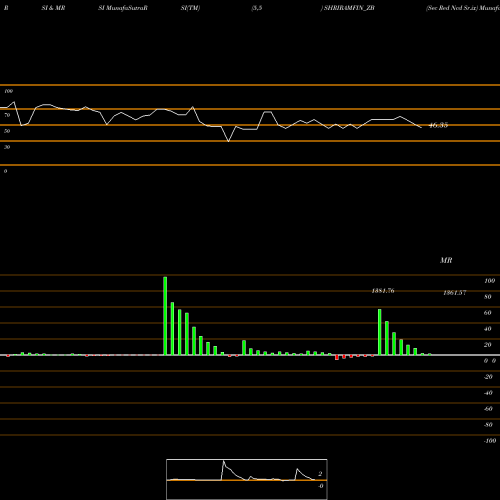Click the SI & MR header text

(x=53, y=8)
